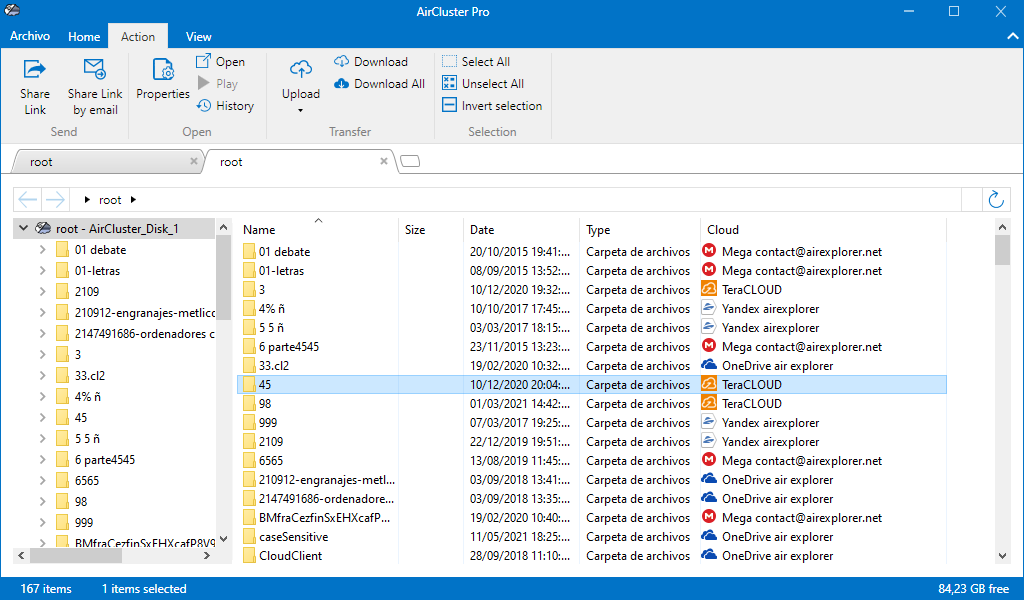The image size is (1024, 600).
Task: Select 4% ñ folder in tree
Action: click(88, 396)
